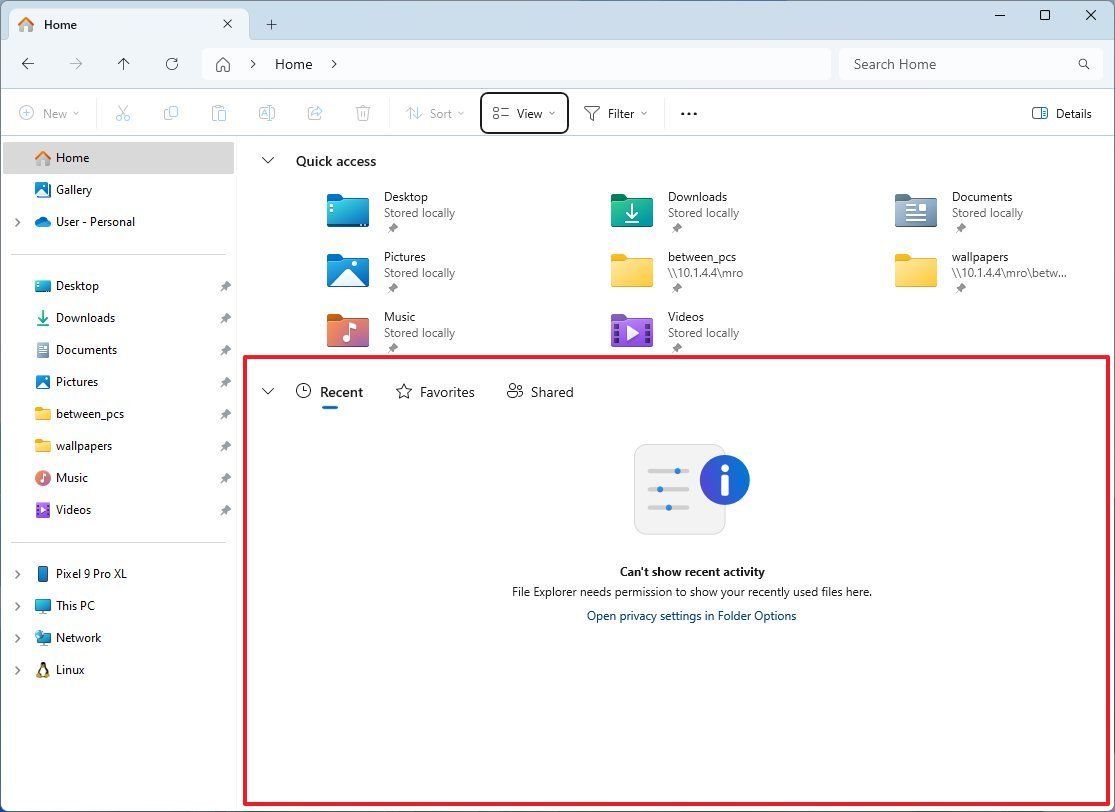Switch to the Shared tab
1115x812 pixels.
pos(539,391)
